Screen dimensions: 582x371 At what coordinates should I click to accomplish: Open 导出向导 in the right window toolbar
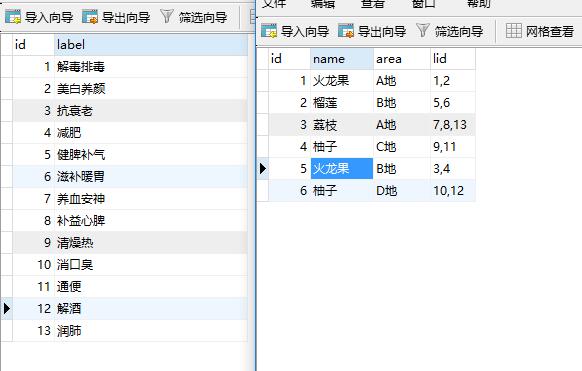(x=372, y=31)
